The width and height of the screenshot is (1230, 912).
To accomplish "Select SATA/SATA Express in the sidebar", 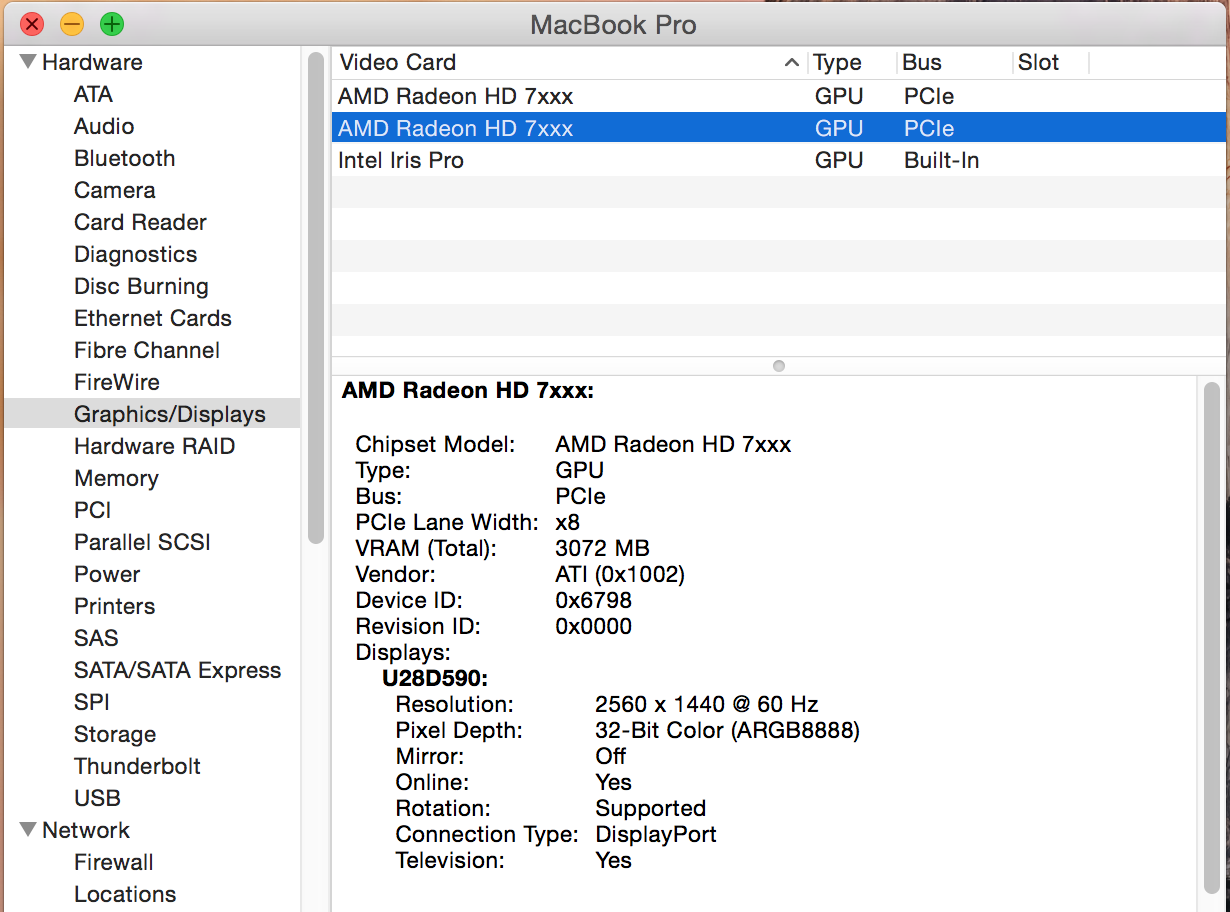I will [177, 671].
